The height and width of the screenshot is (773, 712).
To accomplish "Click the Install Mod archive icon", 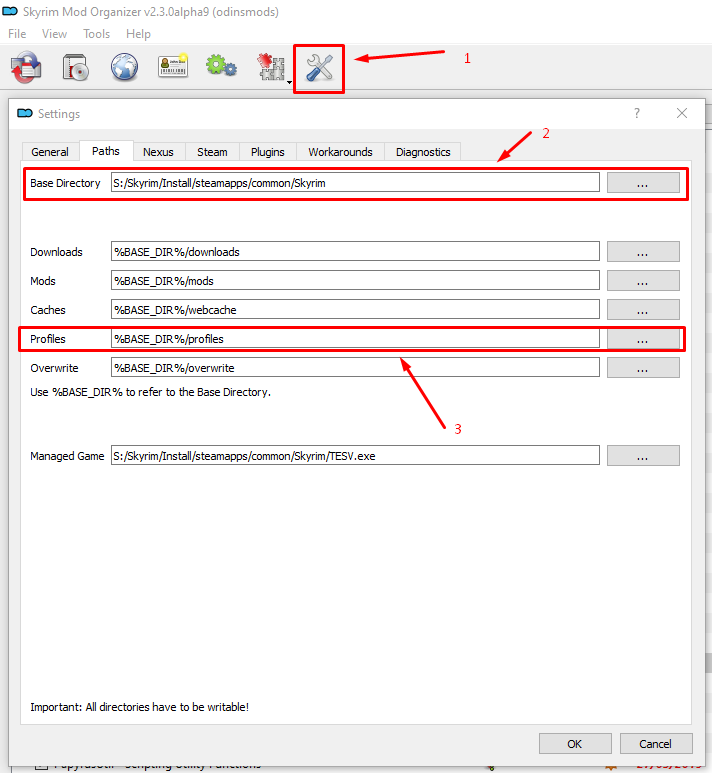I will pyautogui.click(x=75, y=67).
